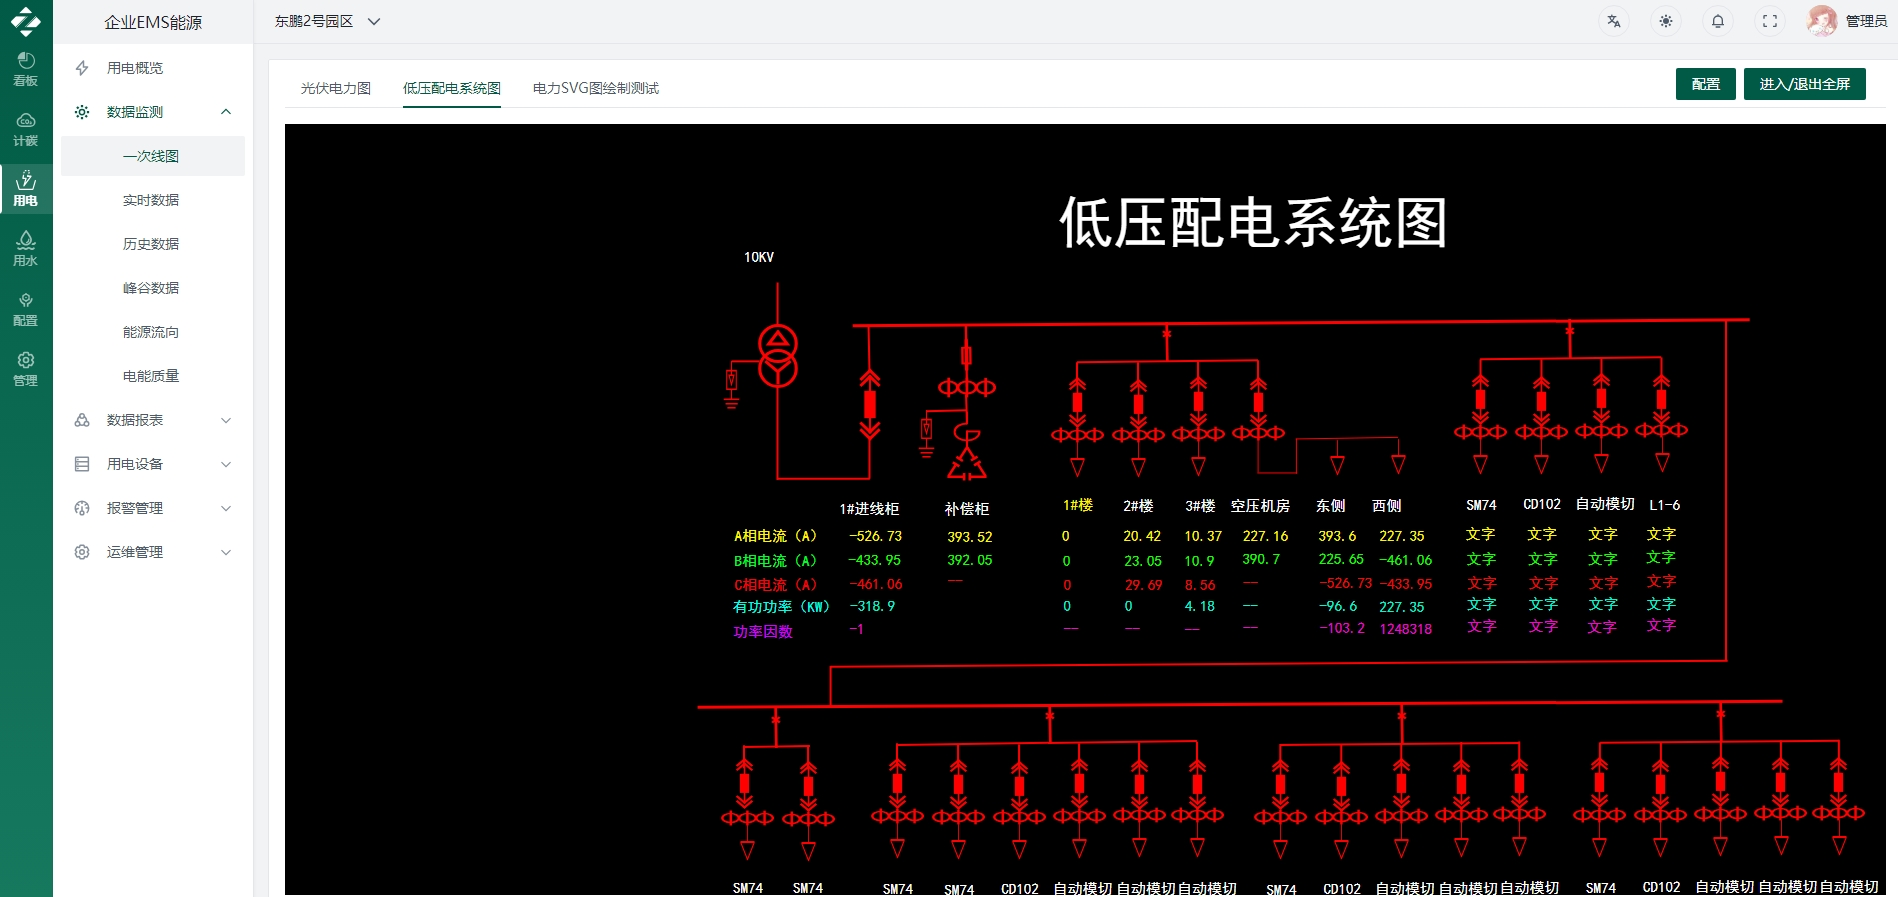The image size is (1898, 897).
Task: Click the L1-6 label
Action: (1664, 505)
